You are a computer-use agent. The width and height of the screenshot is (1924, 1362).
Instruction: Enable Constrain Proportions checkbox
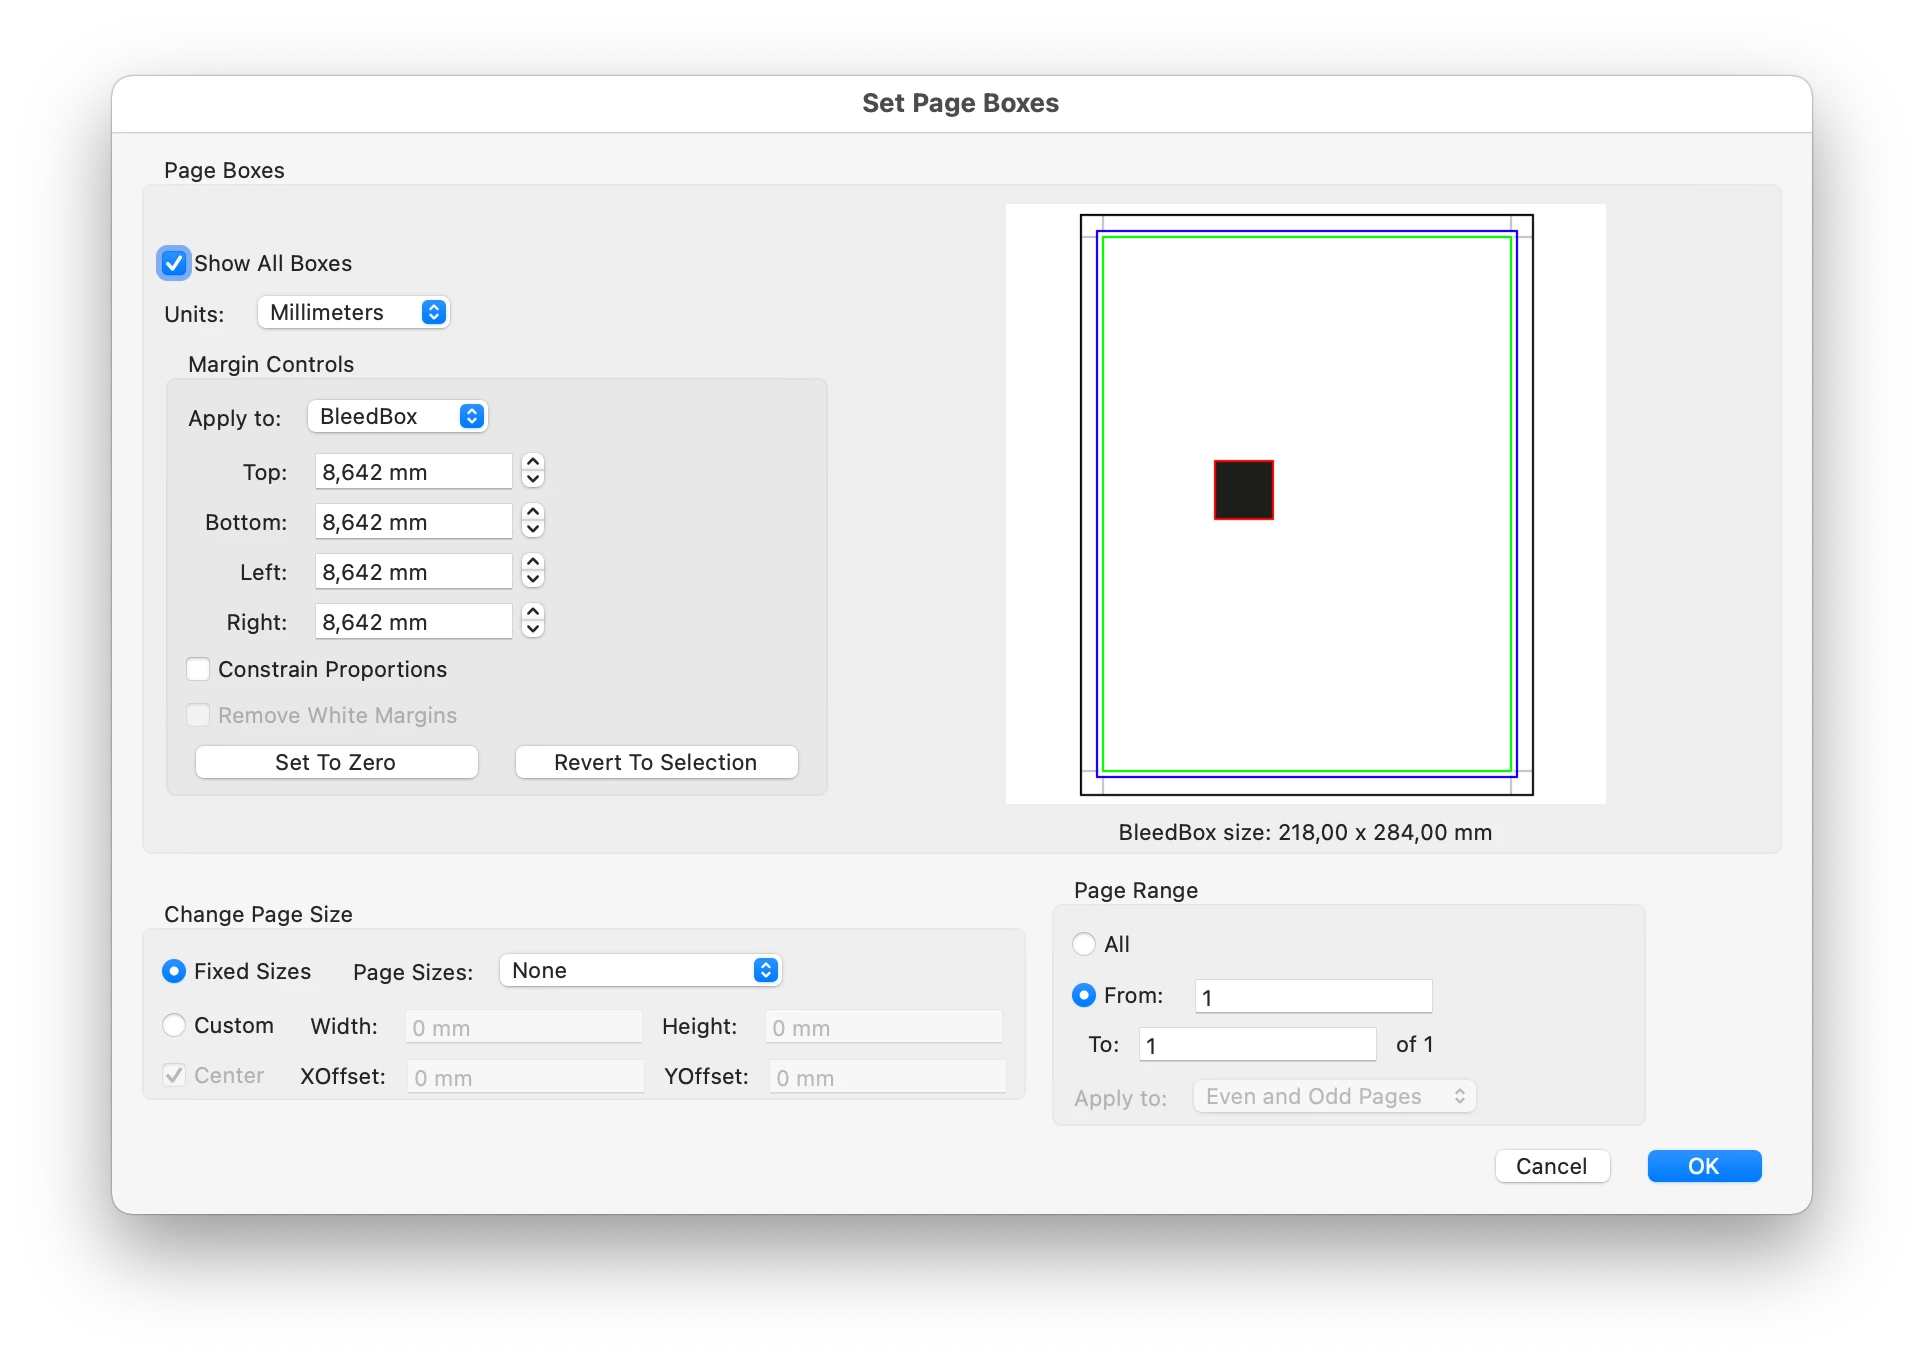point(198,669)
